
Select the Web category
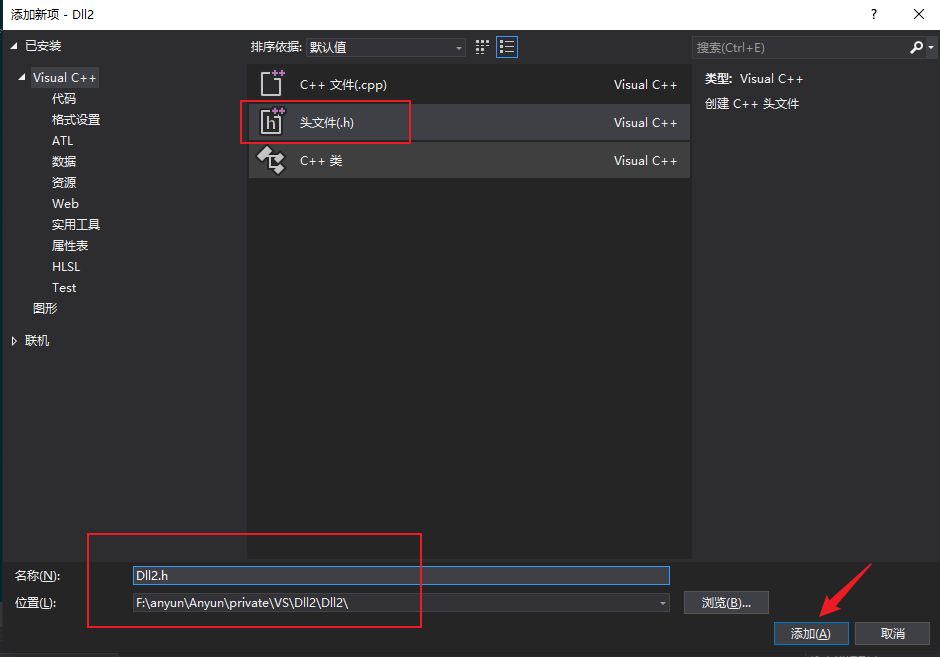[65, 204]
